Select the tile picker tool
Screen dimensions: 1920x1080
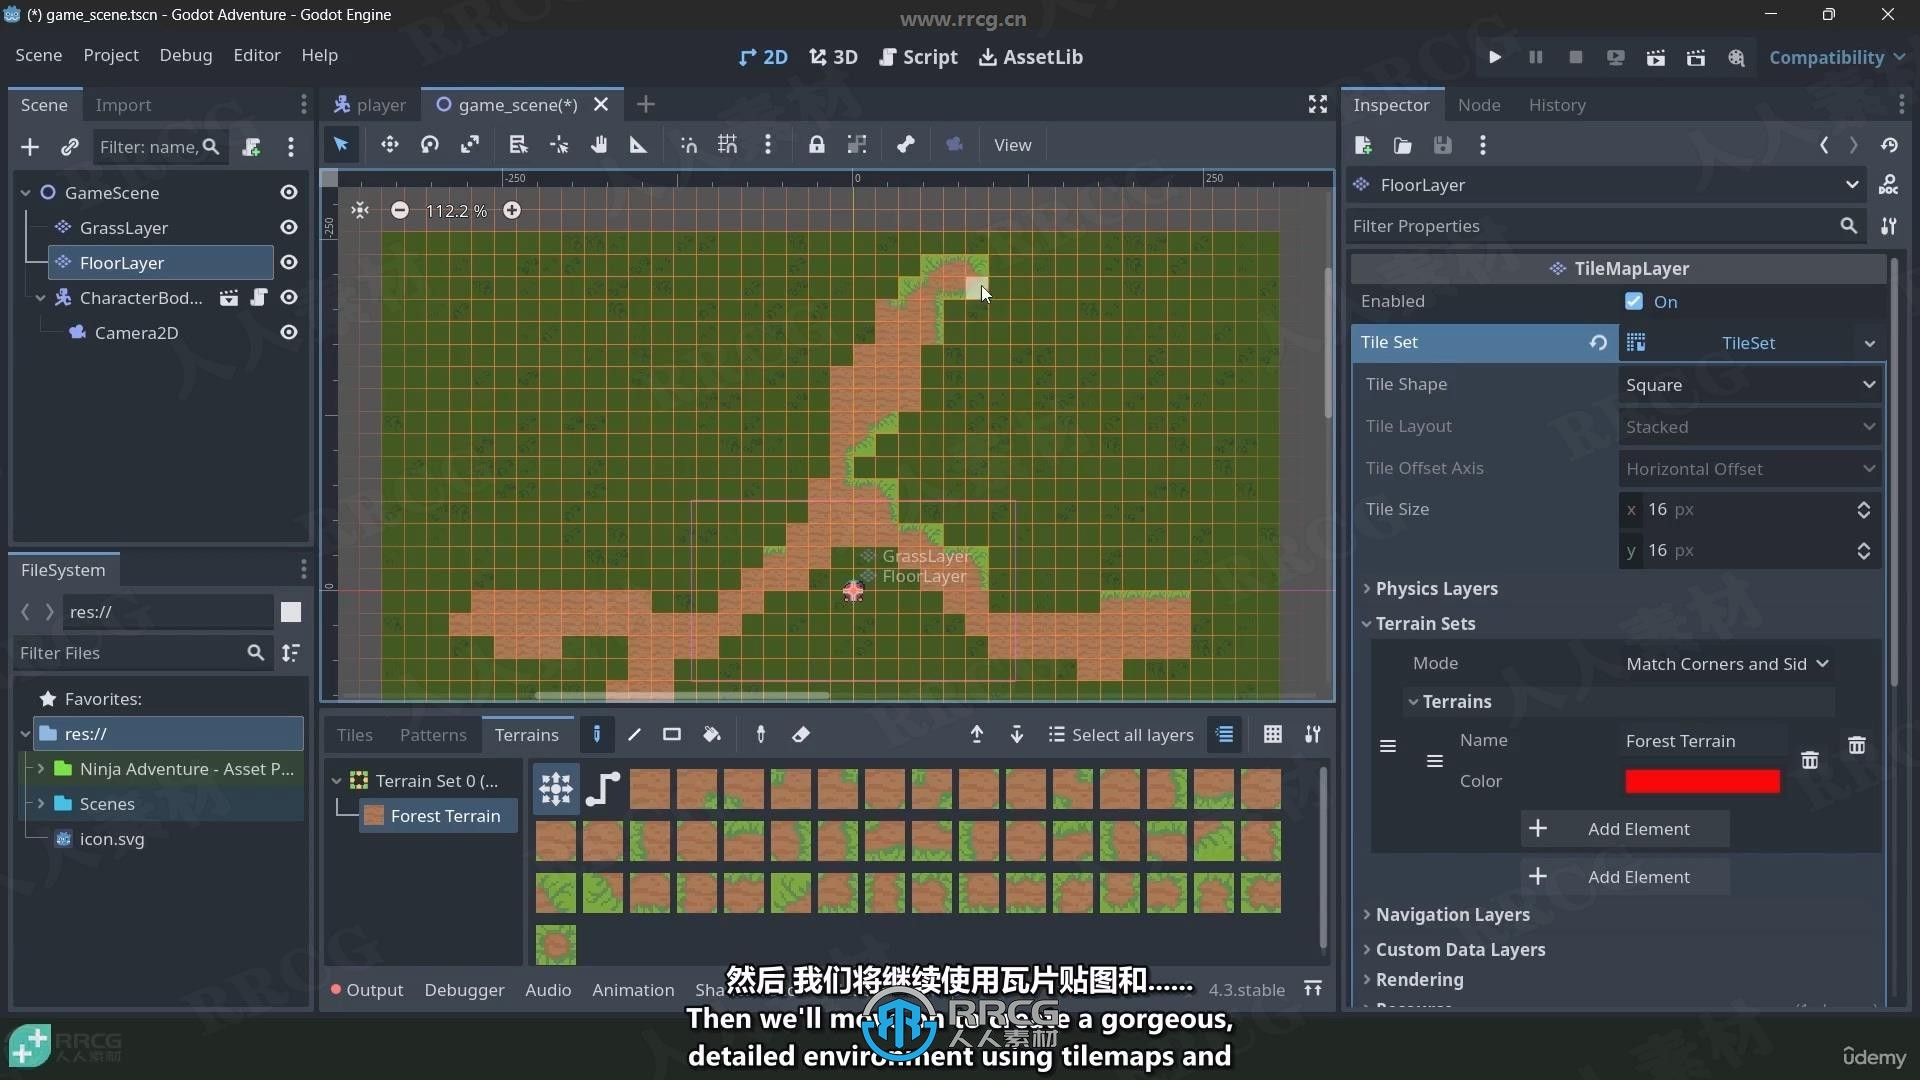point(761,735)
